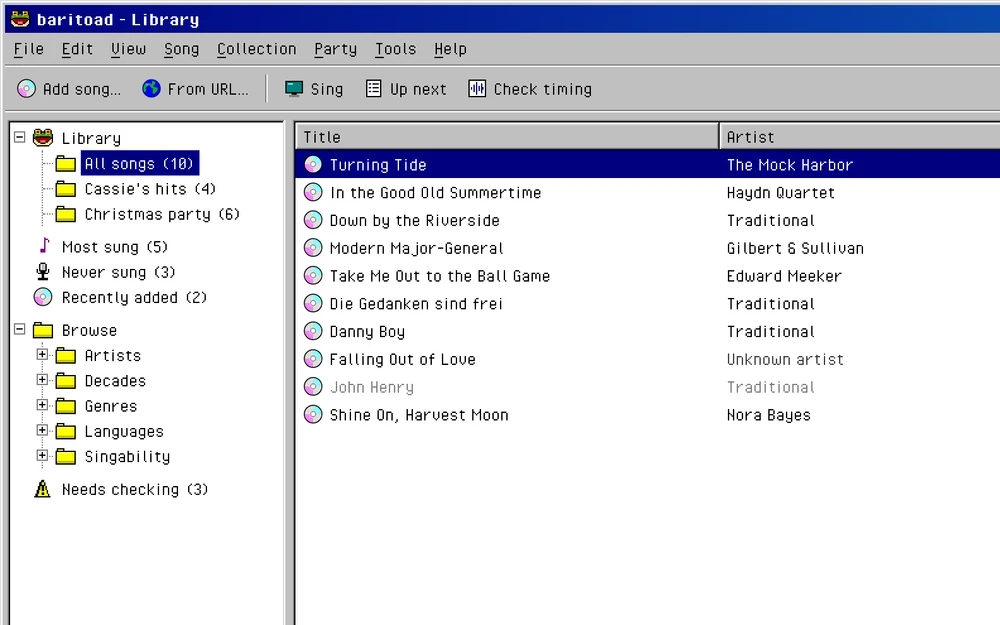The width and height of the screenshot is (1000, 625).
Task: Sort songs by the Artist column header
Action: 860,136
